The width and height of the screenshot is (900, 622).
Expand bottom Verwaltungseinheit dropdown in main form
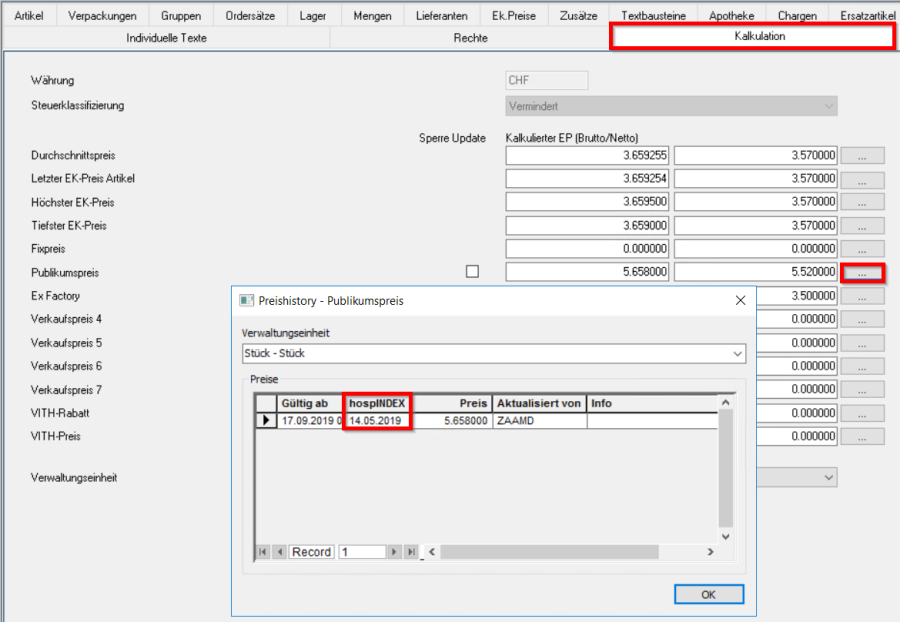click(828, 478)
